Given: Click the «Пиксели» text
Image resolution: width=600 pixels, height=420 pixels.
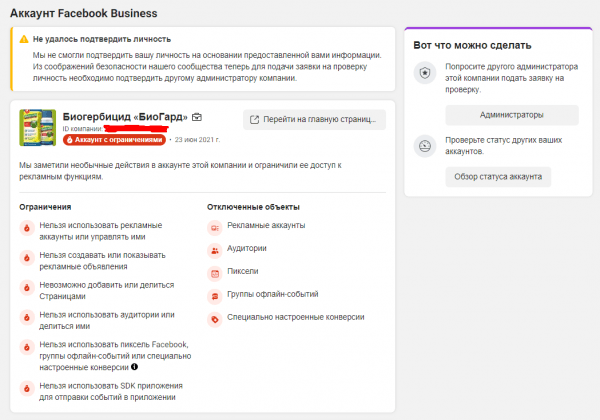Looking at the screenshot, I should tap(243, 271).
